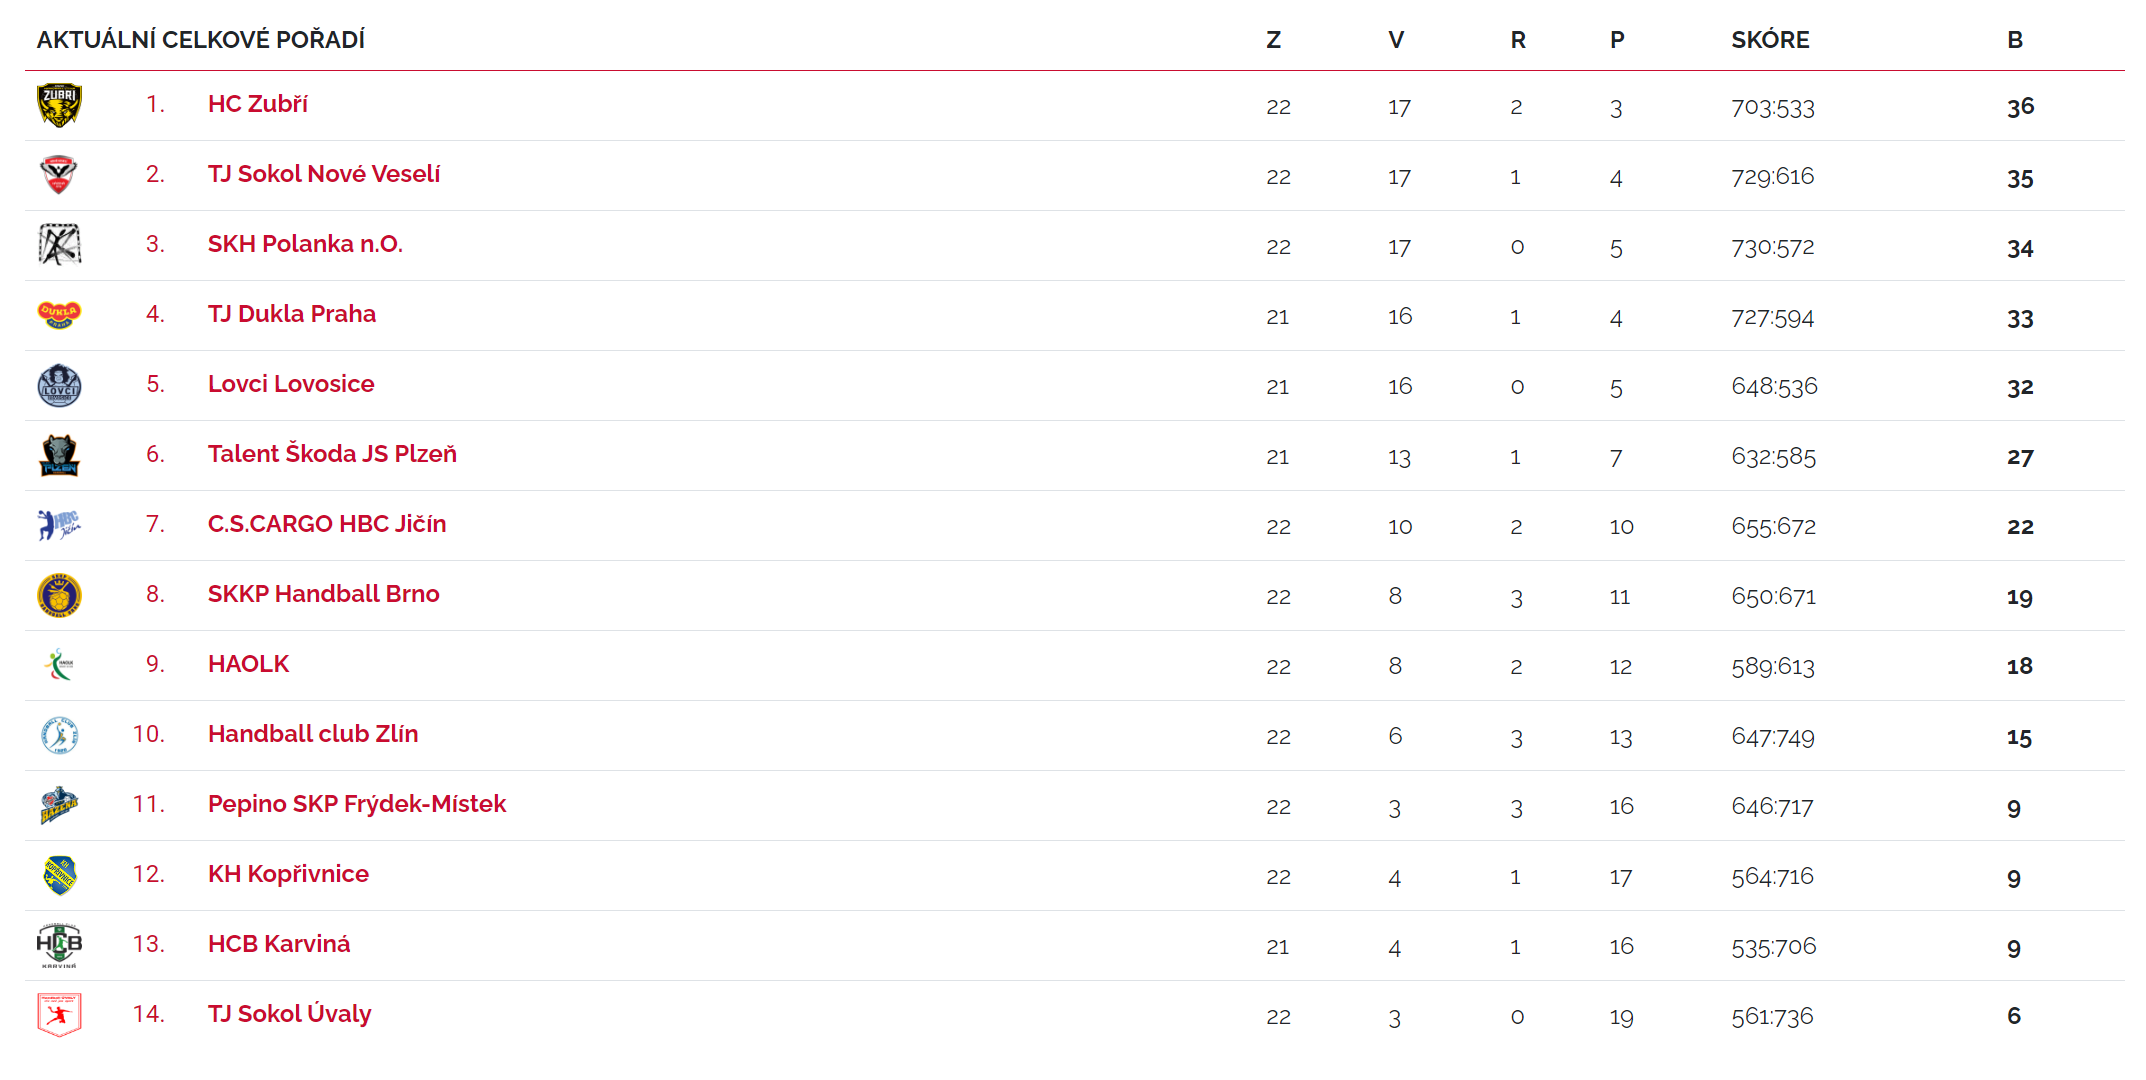The height and width of the screenshot is (1080, 2146).
Task: Open the HAOLK team link
Action: click(x=248, y=664)
